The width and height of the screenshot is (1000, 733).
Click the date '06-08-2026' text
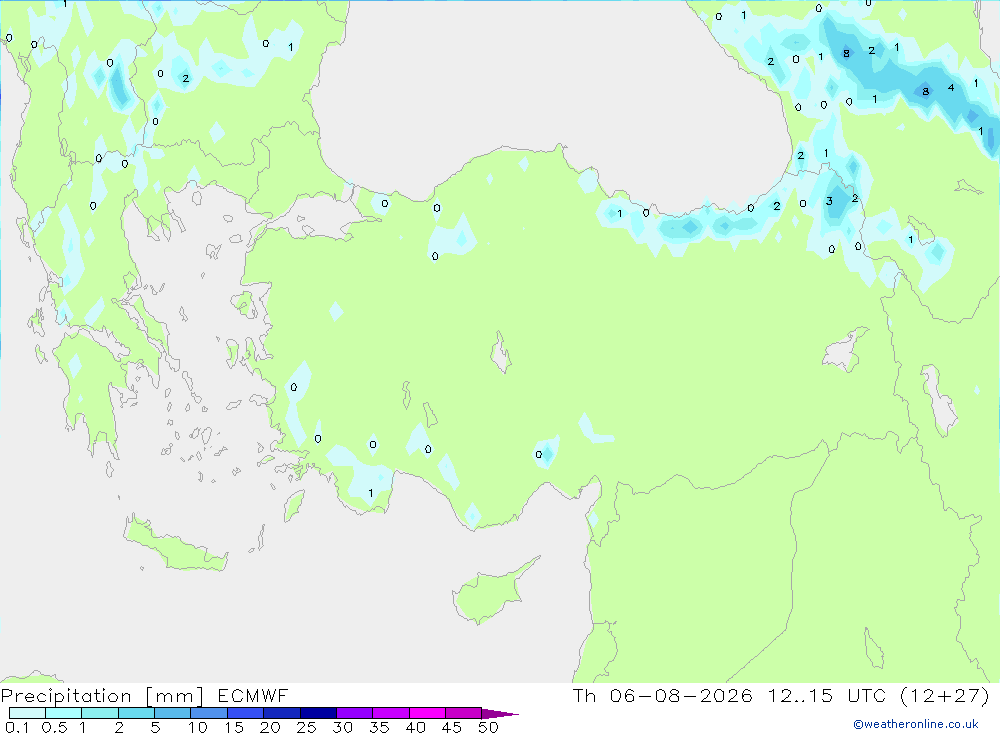coord(681,695)
